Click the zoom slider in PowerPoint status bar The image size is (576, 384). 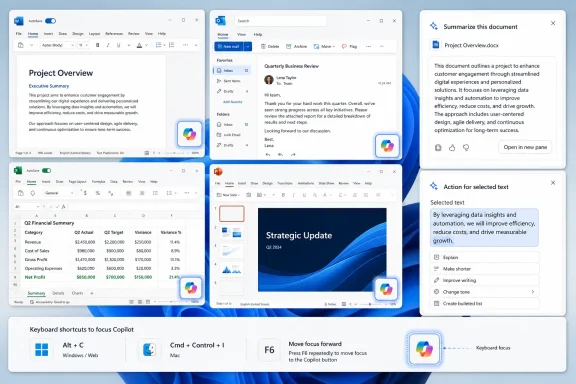click(x=370, y=304)
